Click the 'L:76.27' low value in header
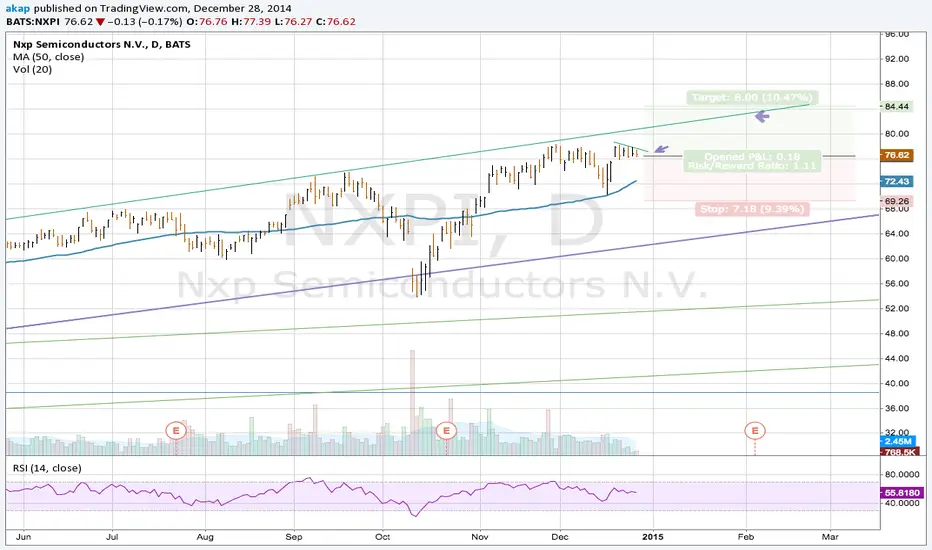Image resolution: width=932 pixels, height=550 pixels. click(293, 21)
